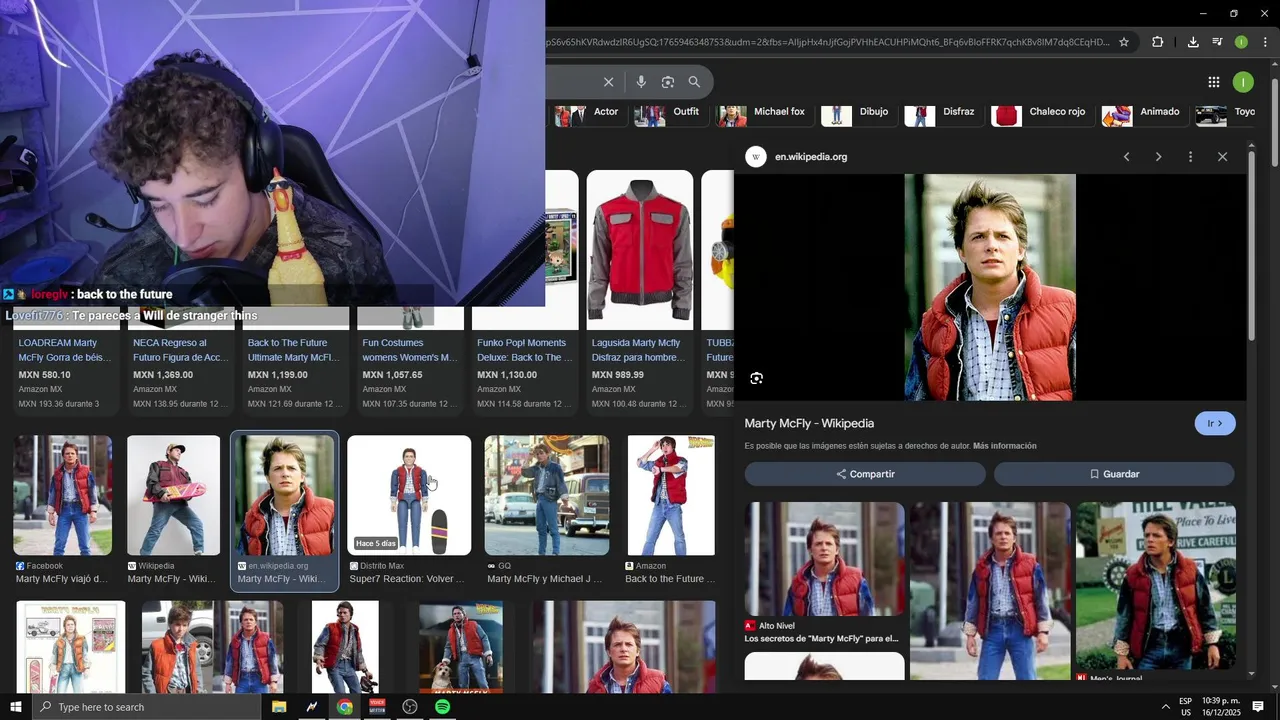Open File Explorer from taskbar
This screenshot has height=720, width=1280.
pyautogui.click(x=279, y=707)
